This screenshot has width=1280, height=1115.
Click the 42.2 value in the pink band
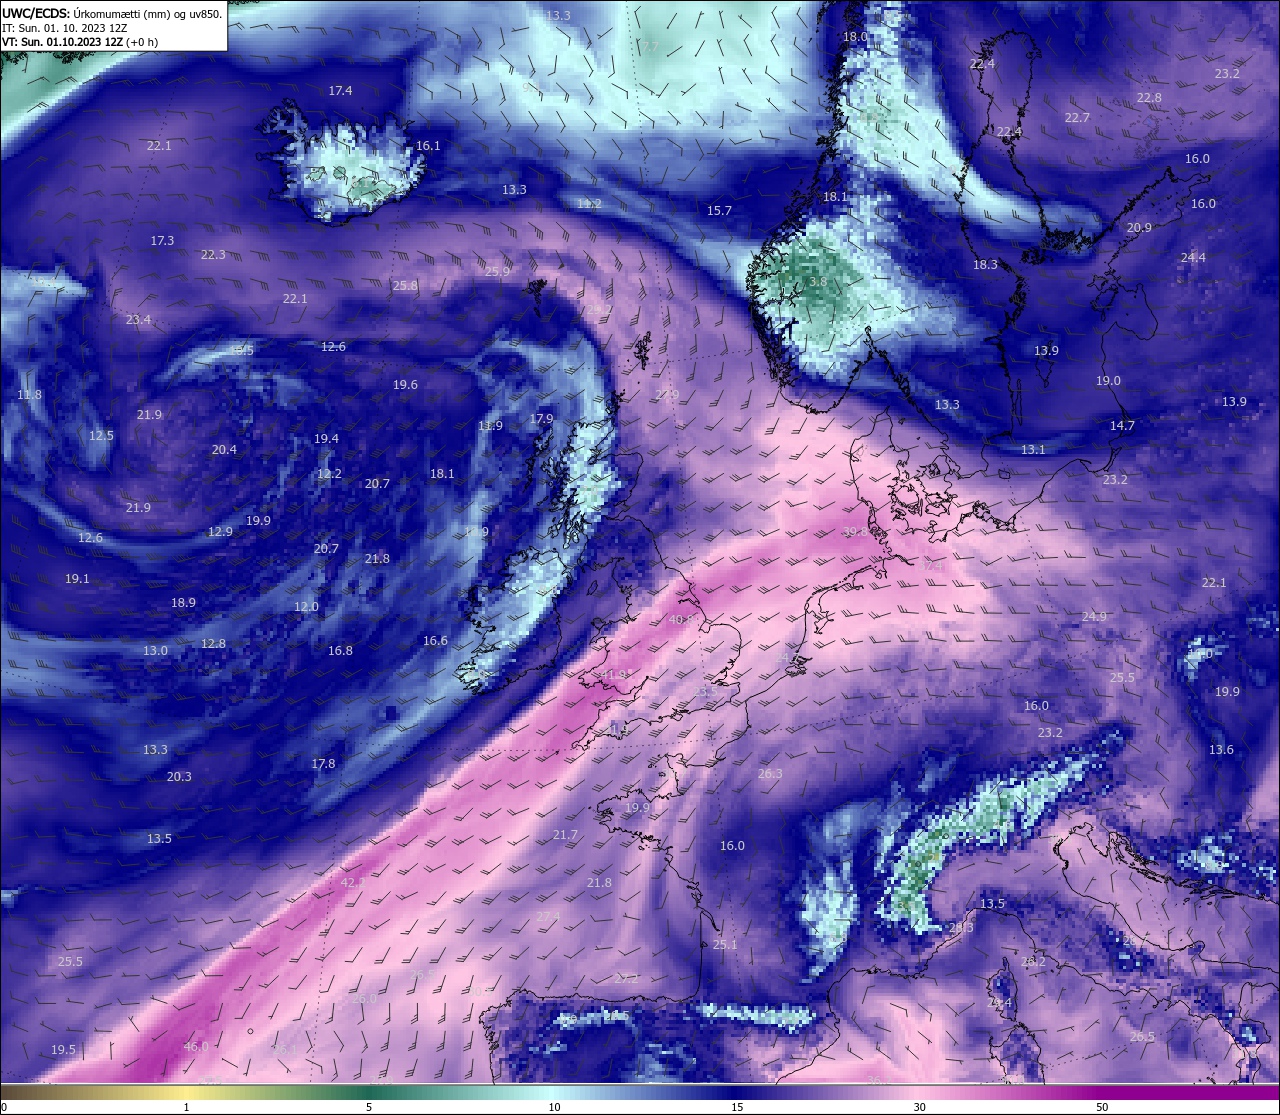tap(353, 883)
